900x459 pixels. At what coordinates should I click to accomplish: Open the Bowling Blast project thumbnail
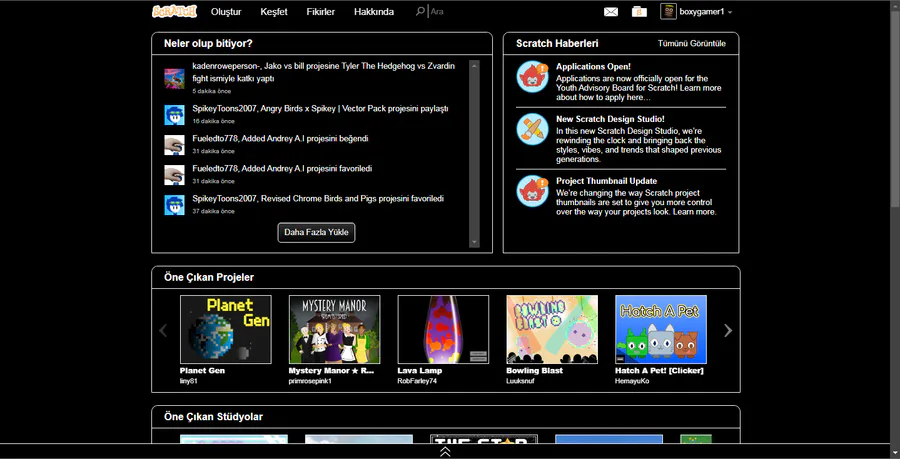(552, 329)
